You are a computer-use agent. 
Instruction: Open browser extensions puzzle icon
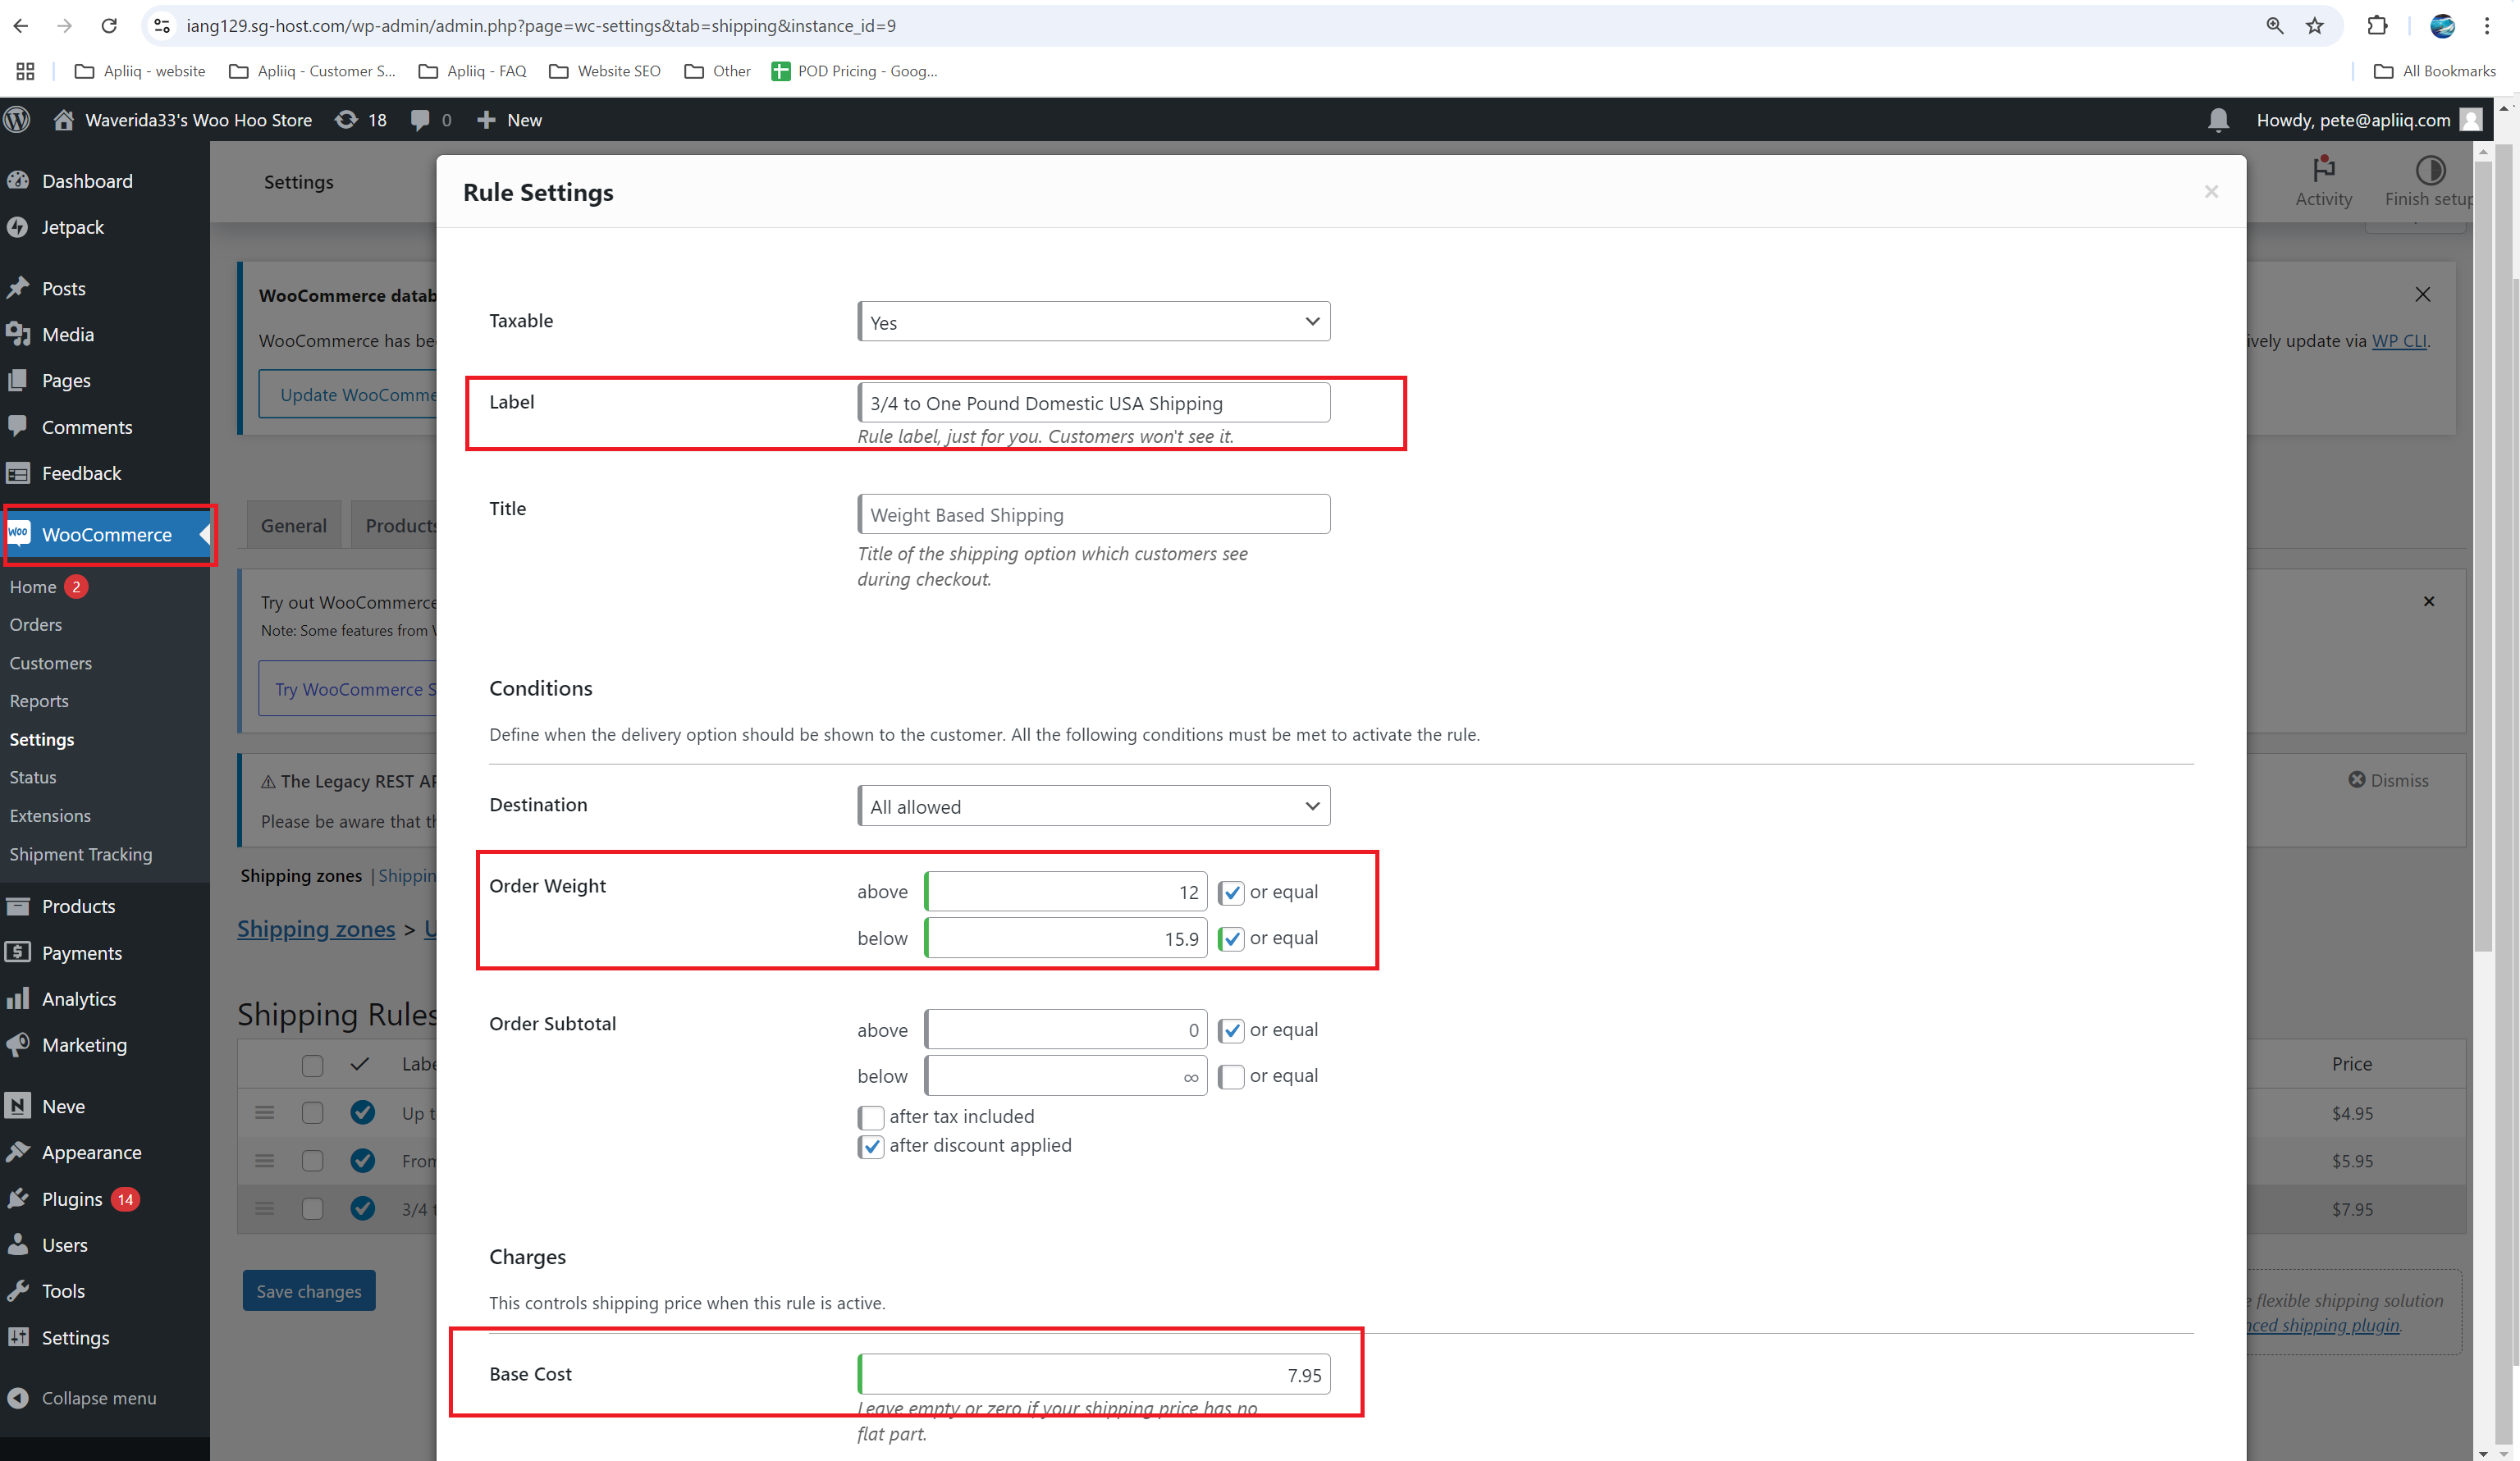click(2376, 26)
